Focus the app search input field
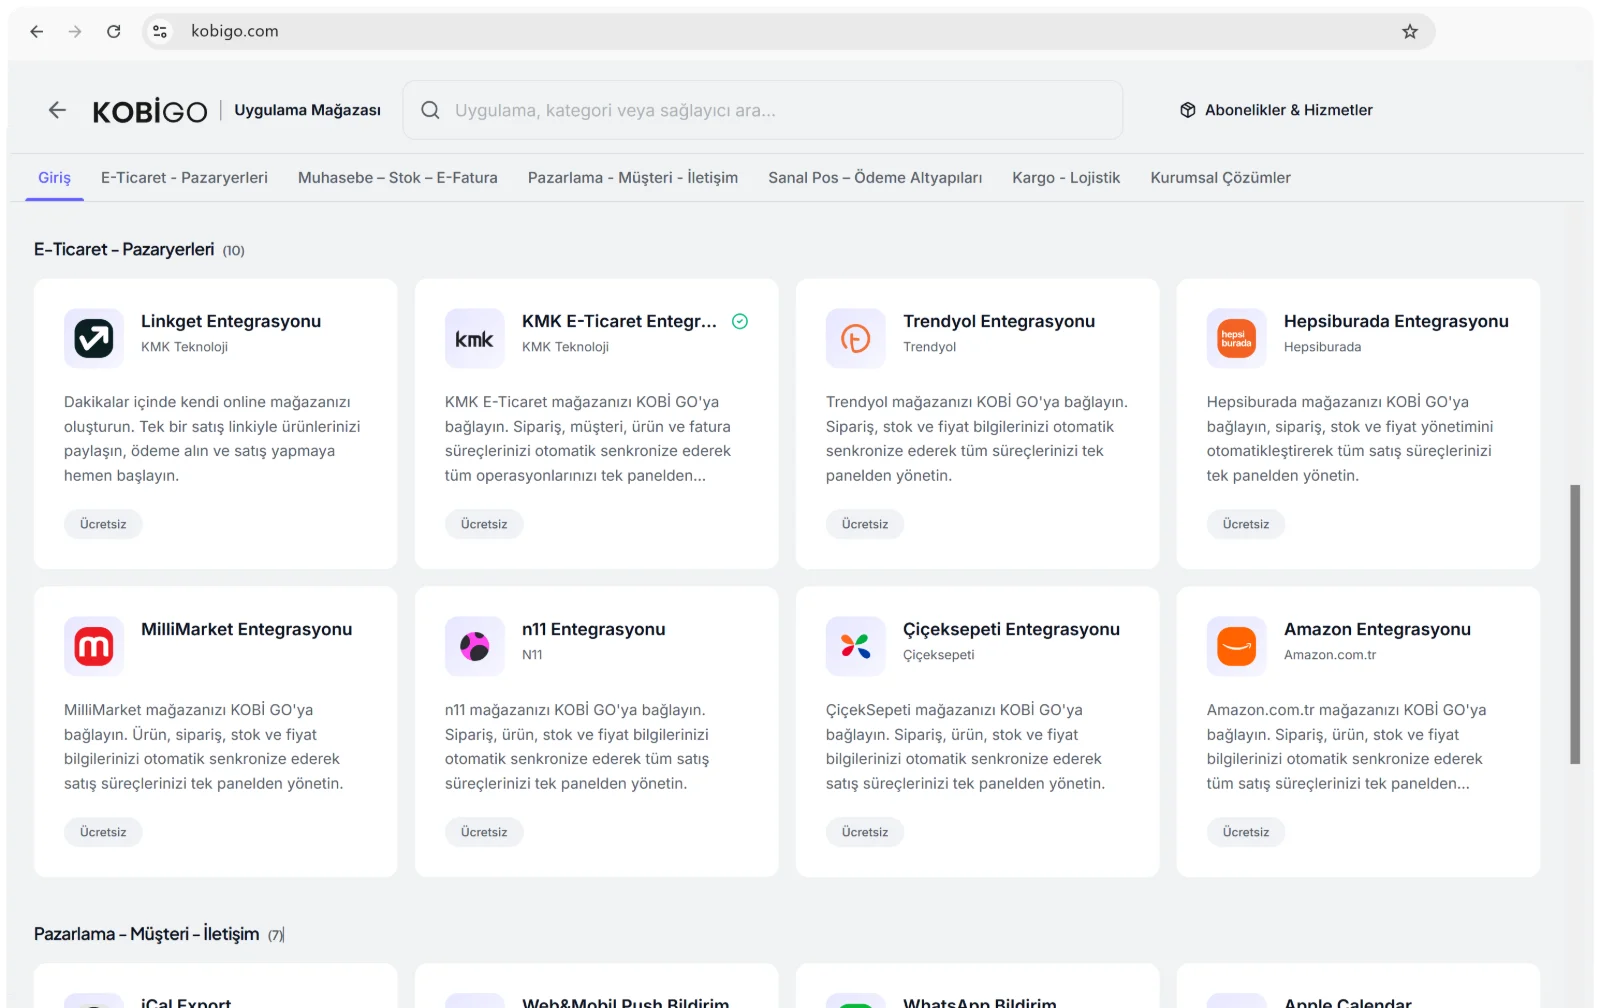Screen dimensions: 1600x1008 coord(763,110)
